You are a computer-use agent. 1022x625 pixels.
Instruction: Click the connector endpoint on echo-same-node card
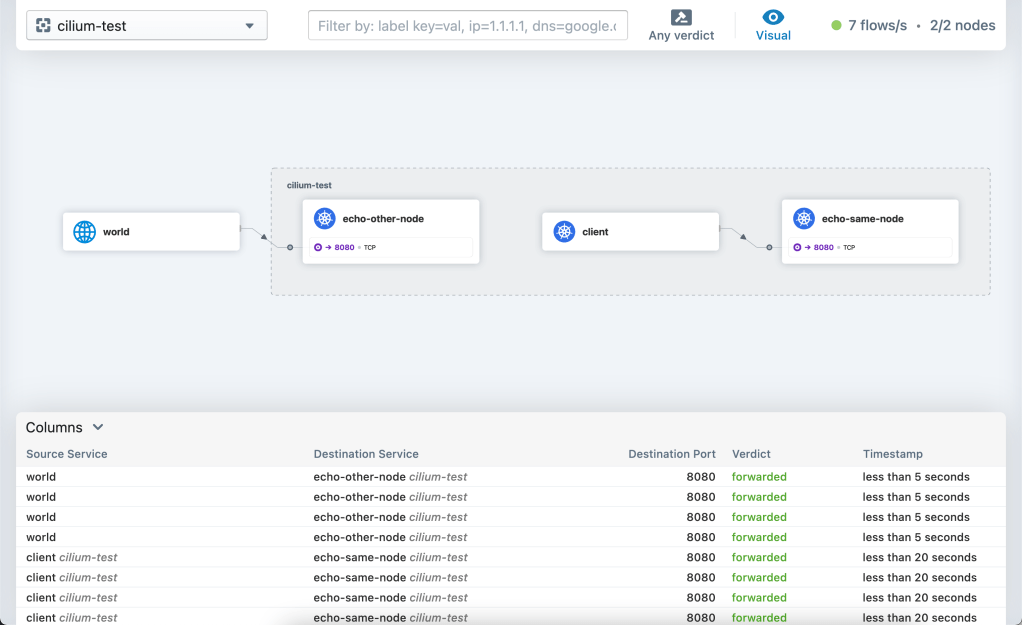(769, 247)
